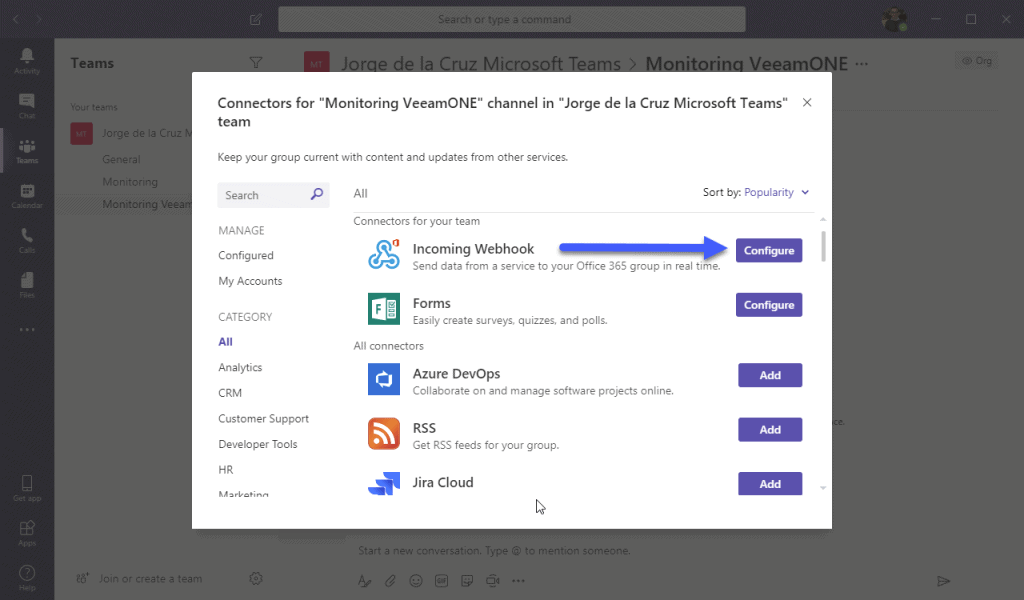The width and height of the screenshot is (1024, 600).
Task: Configure the Incoming Webhook connector
Action: click(x=769, y=251)
